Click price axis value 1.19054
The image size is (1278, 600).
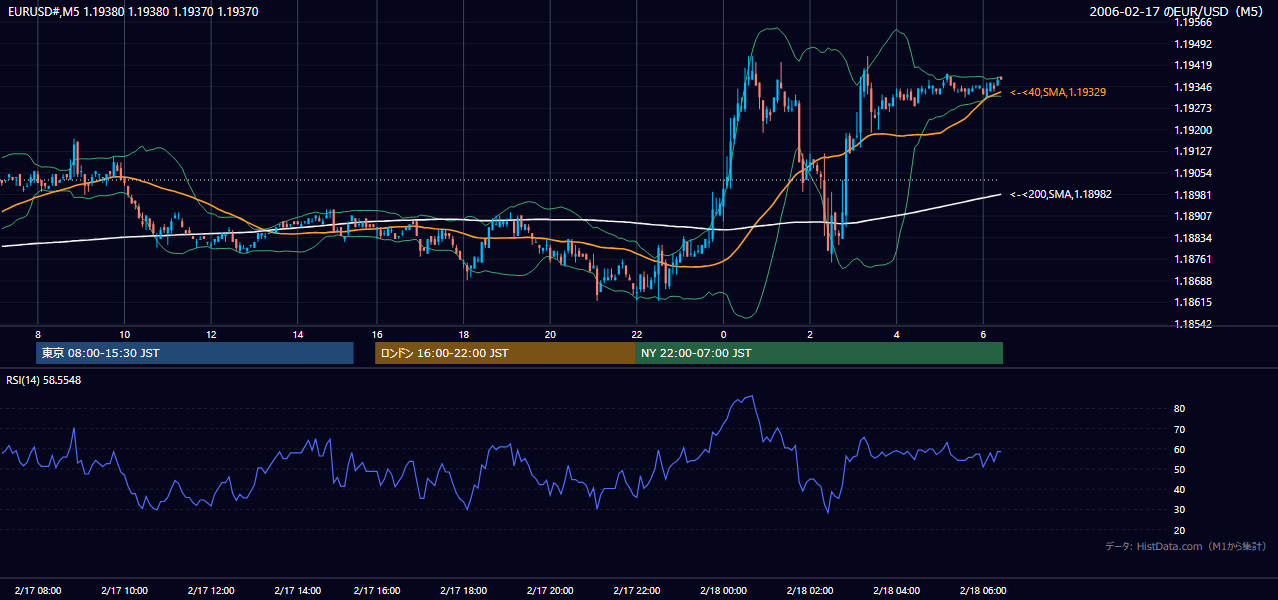click(x=1192, y=174)
